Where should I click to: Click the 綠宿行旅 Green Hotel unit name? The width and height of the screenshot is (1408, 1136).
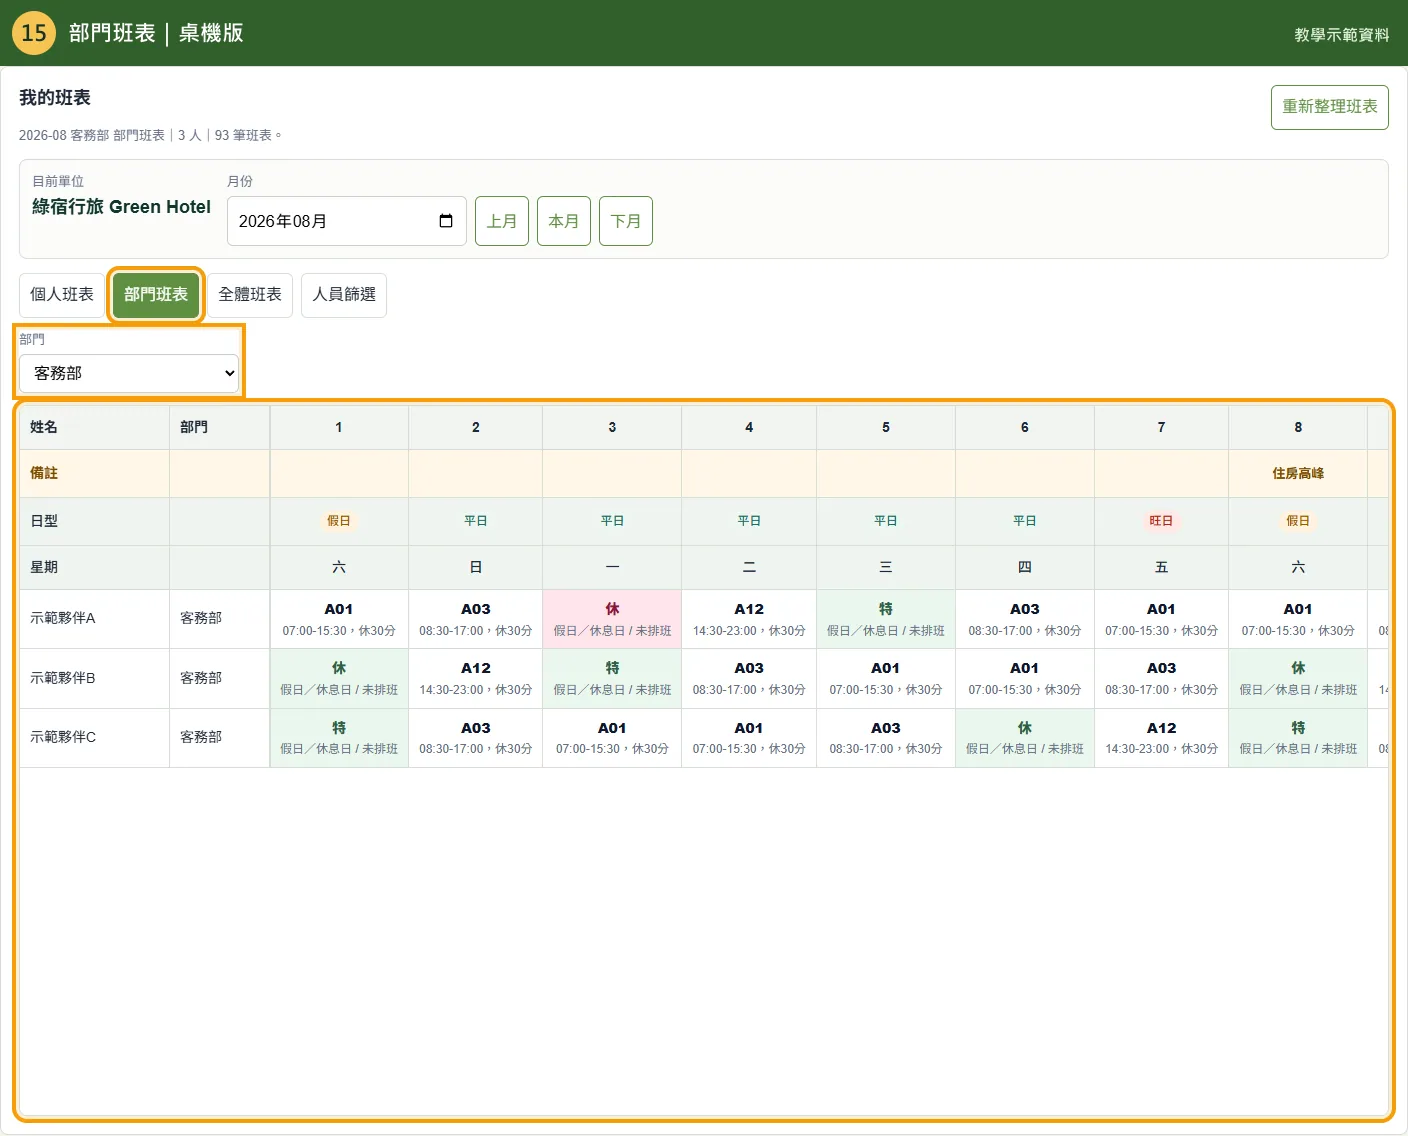(x=121, y=207)
